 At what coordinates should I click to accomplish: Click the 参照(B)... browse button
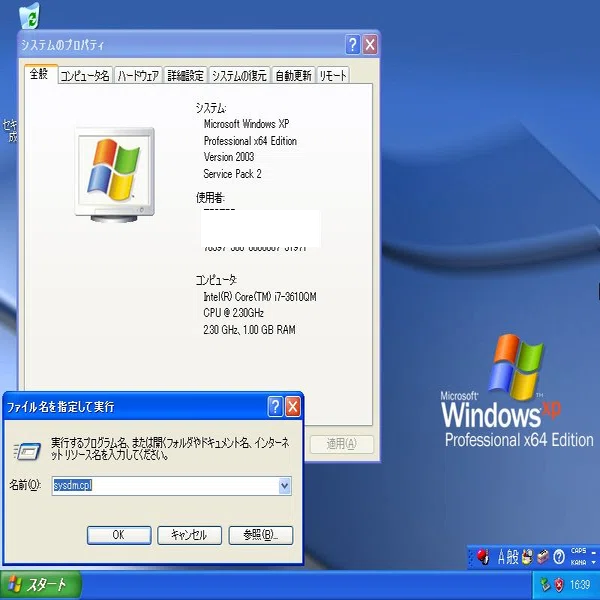(x=261, y=535)
